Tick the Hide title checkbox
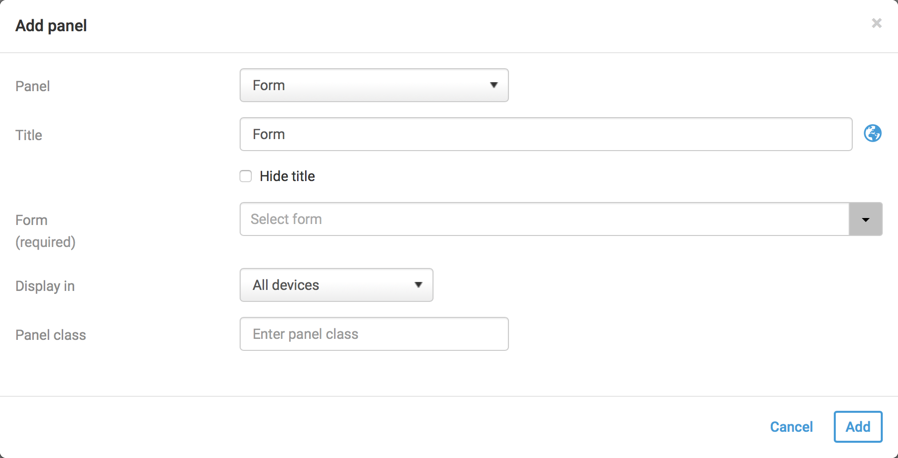Viewport: 898px width, 458px height. (x=246, y=176)
